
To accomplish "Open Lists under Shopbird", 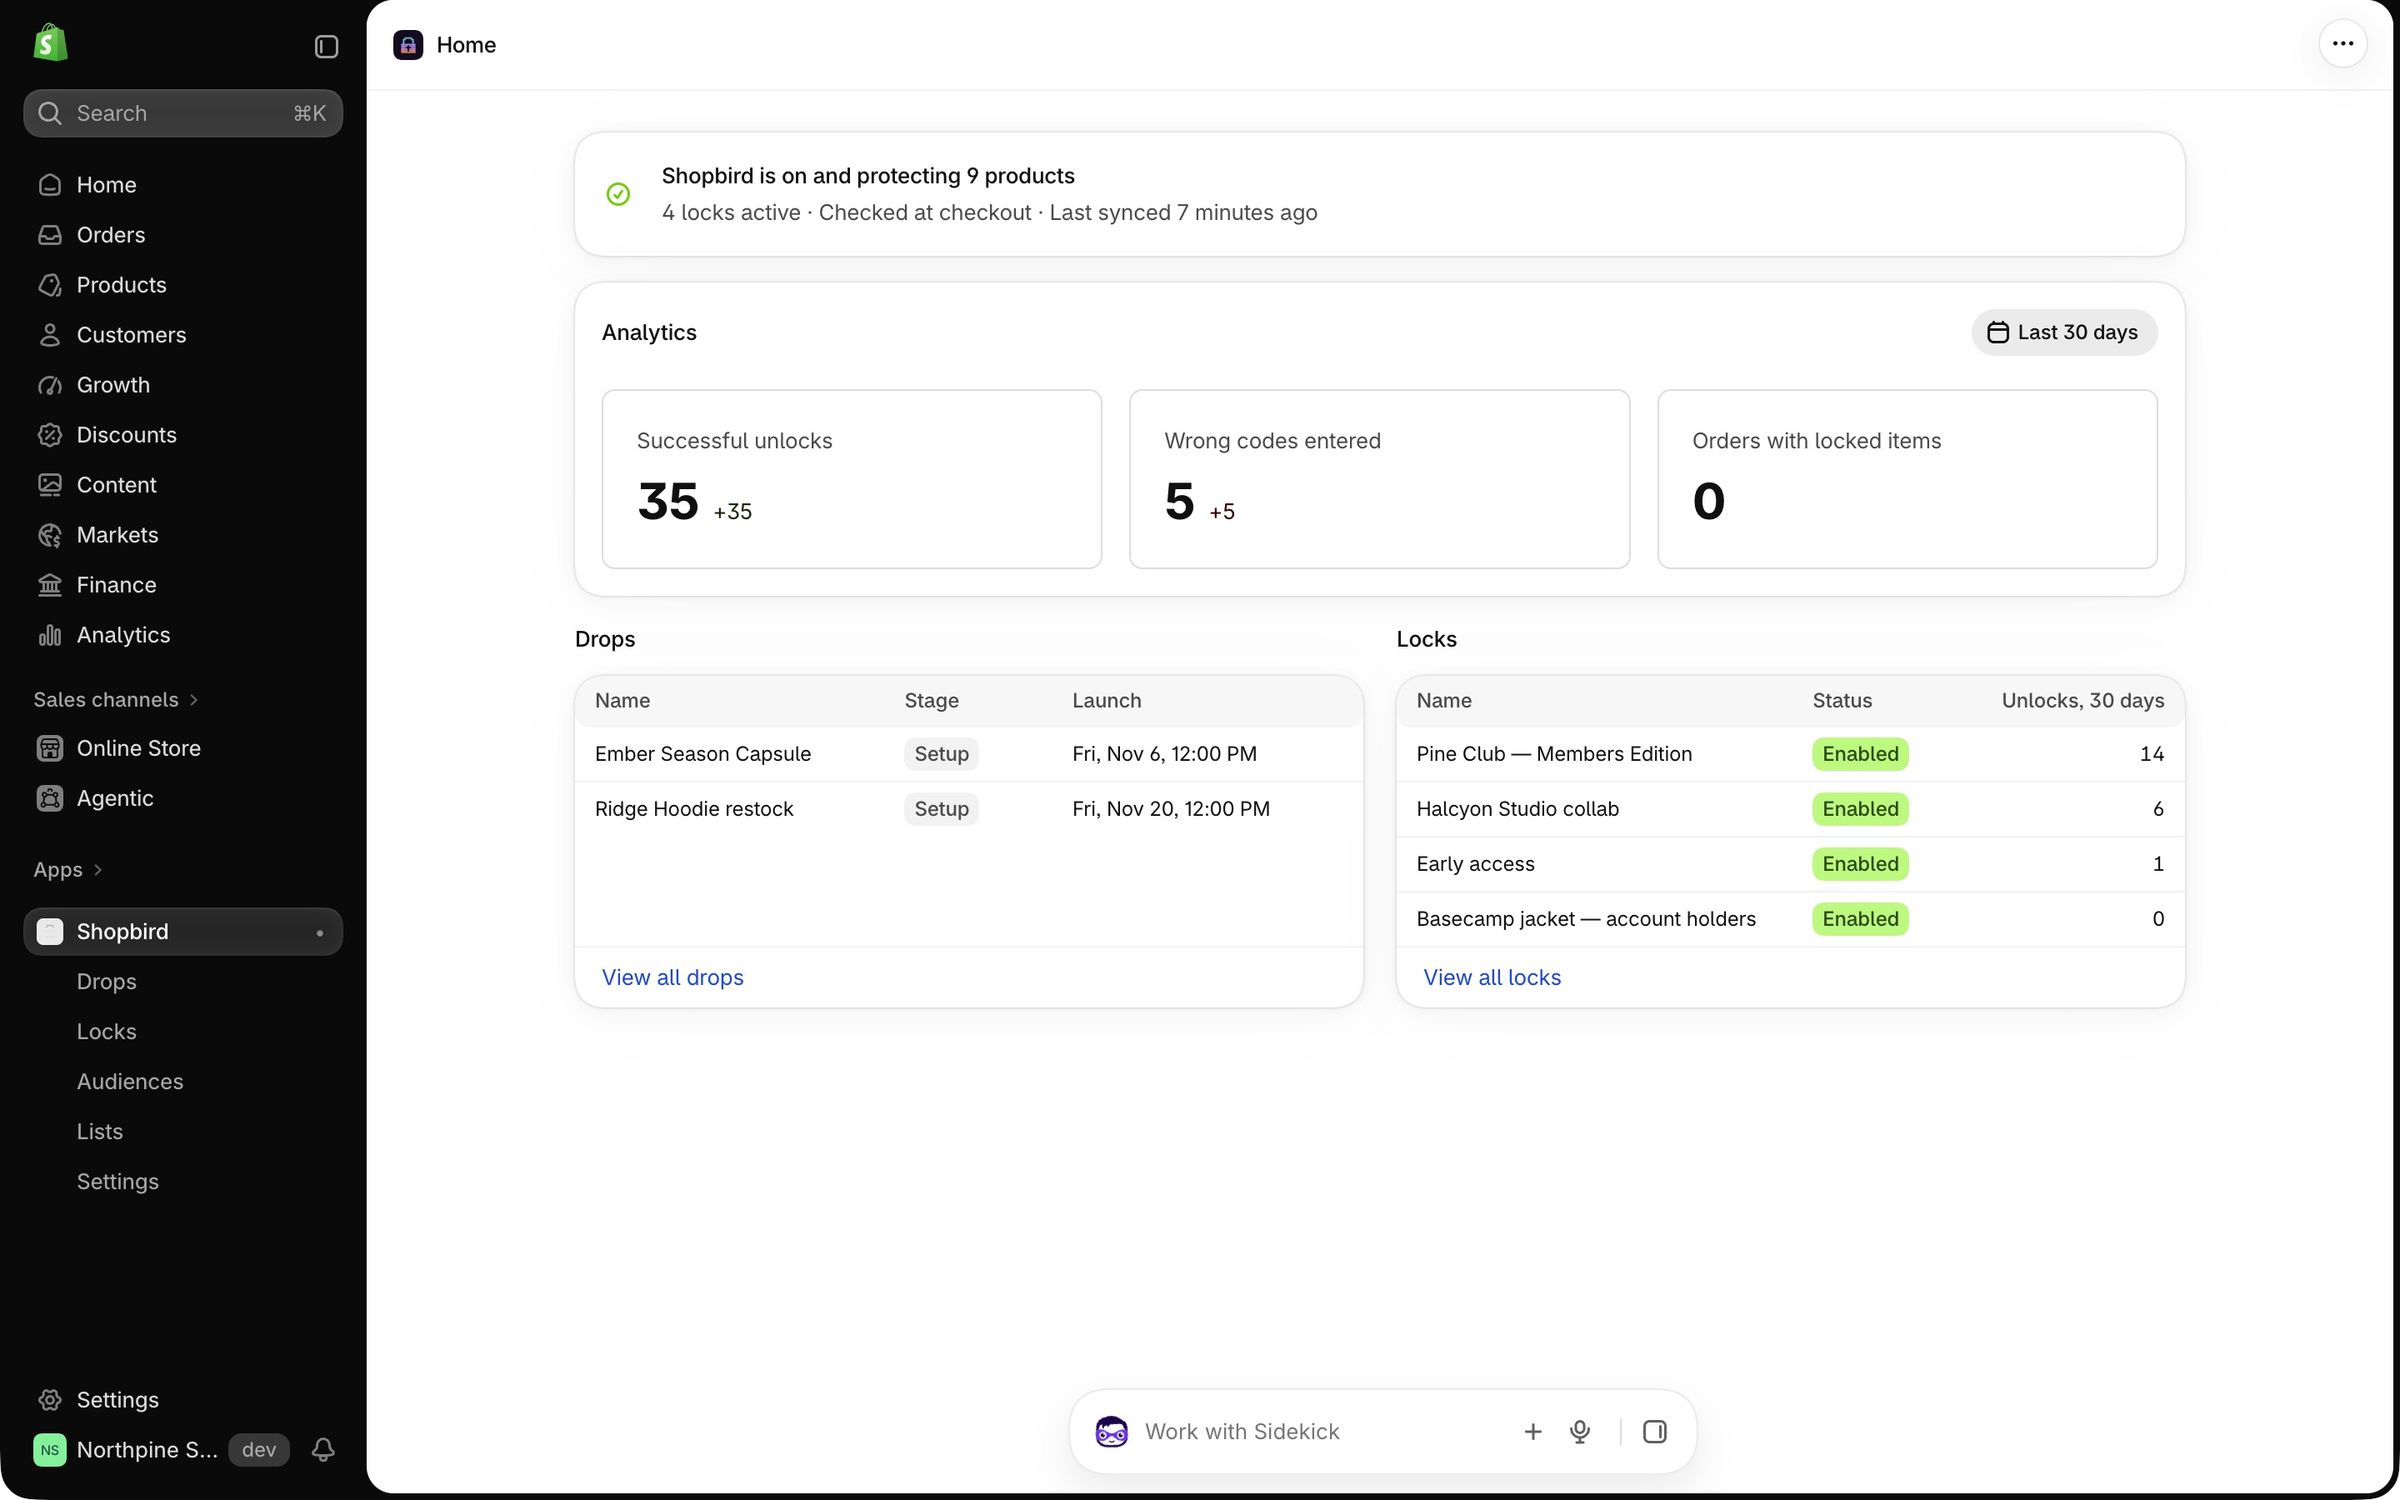I will [x=100, y=1132].
